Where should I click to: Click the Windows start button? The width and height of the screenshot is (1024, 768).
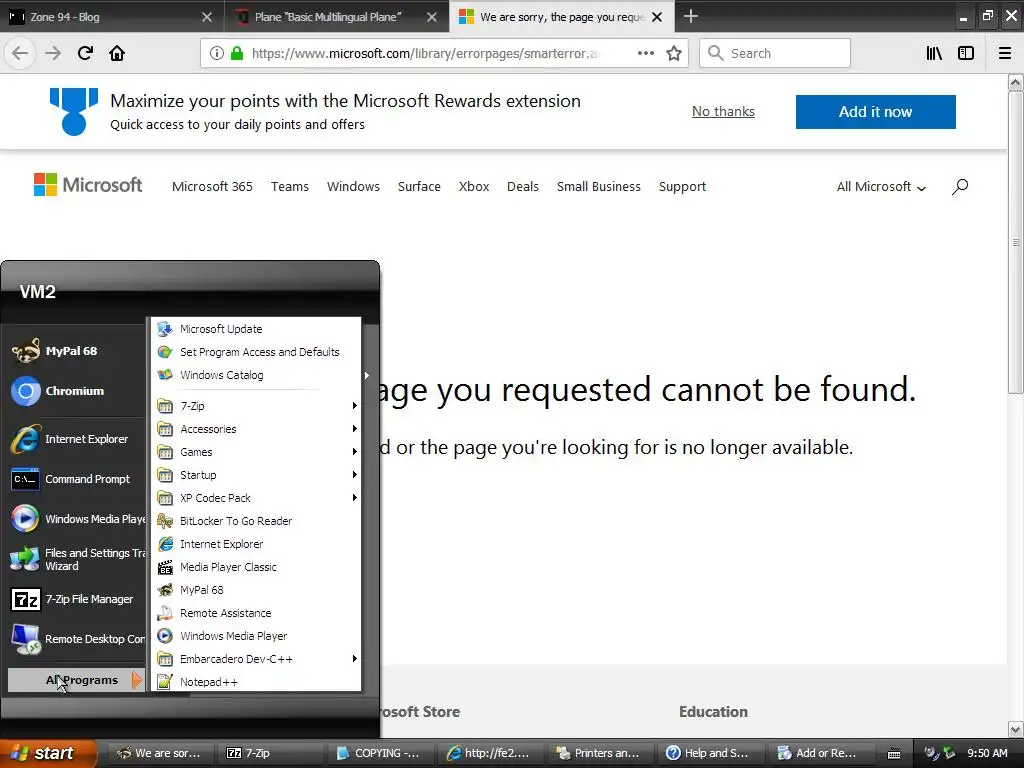pos(46,753)
